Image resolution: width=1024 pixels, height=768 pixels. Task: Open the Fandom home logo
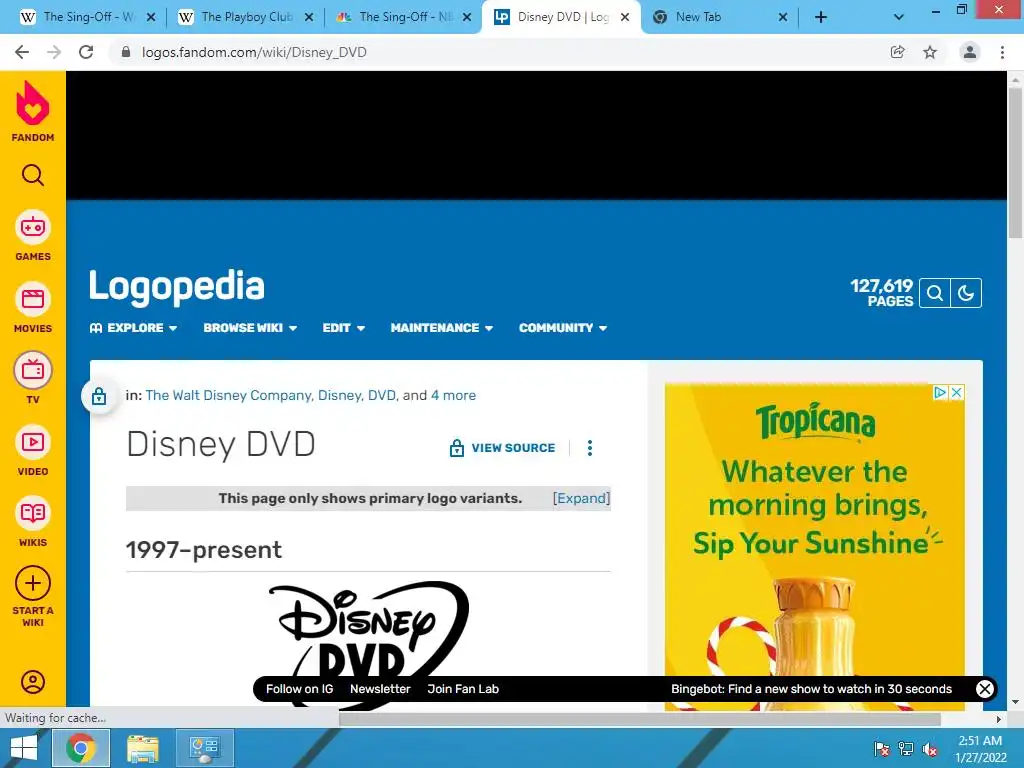click(33, 111)
